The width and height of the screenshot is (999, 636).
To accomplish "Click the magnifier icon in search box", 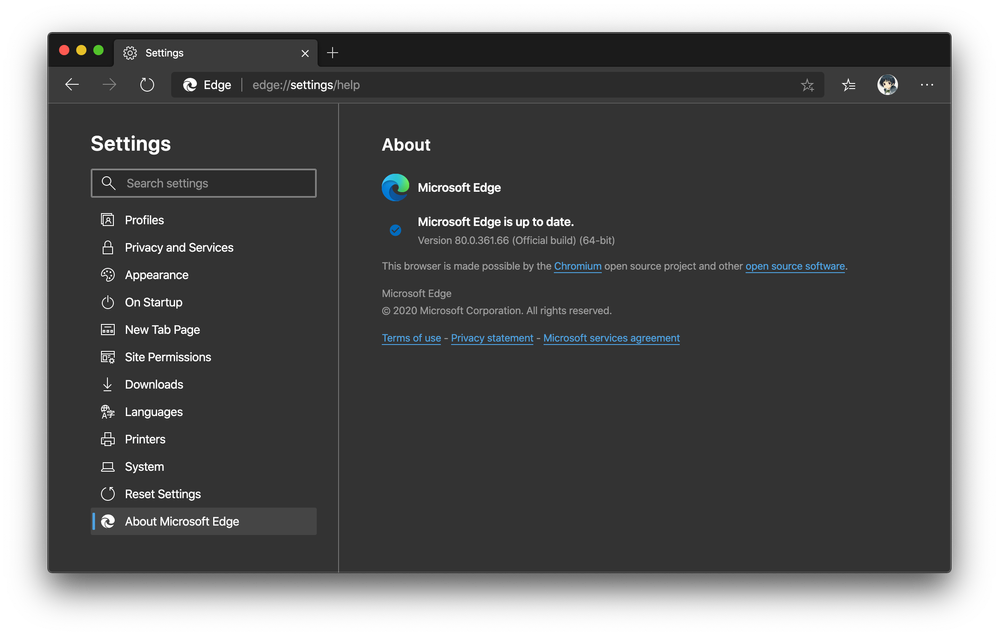I will point(109,184).
